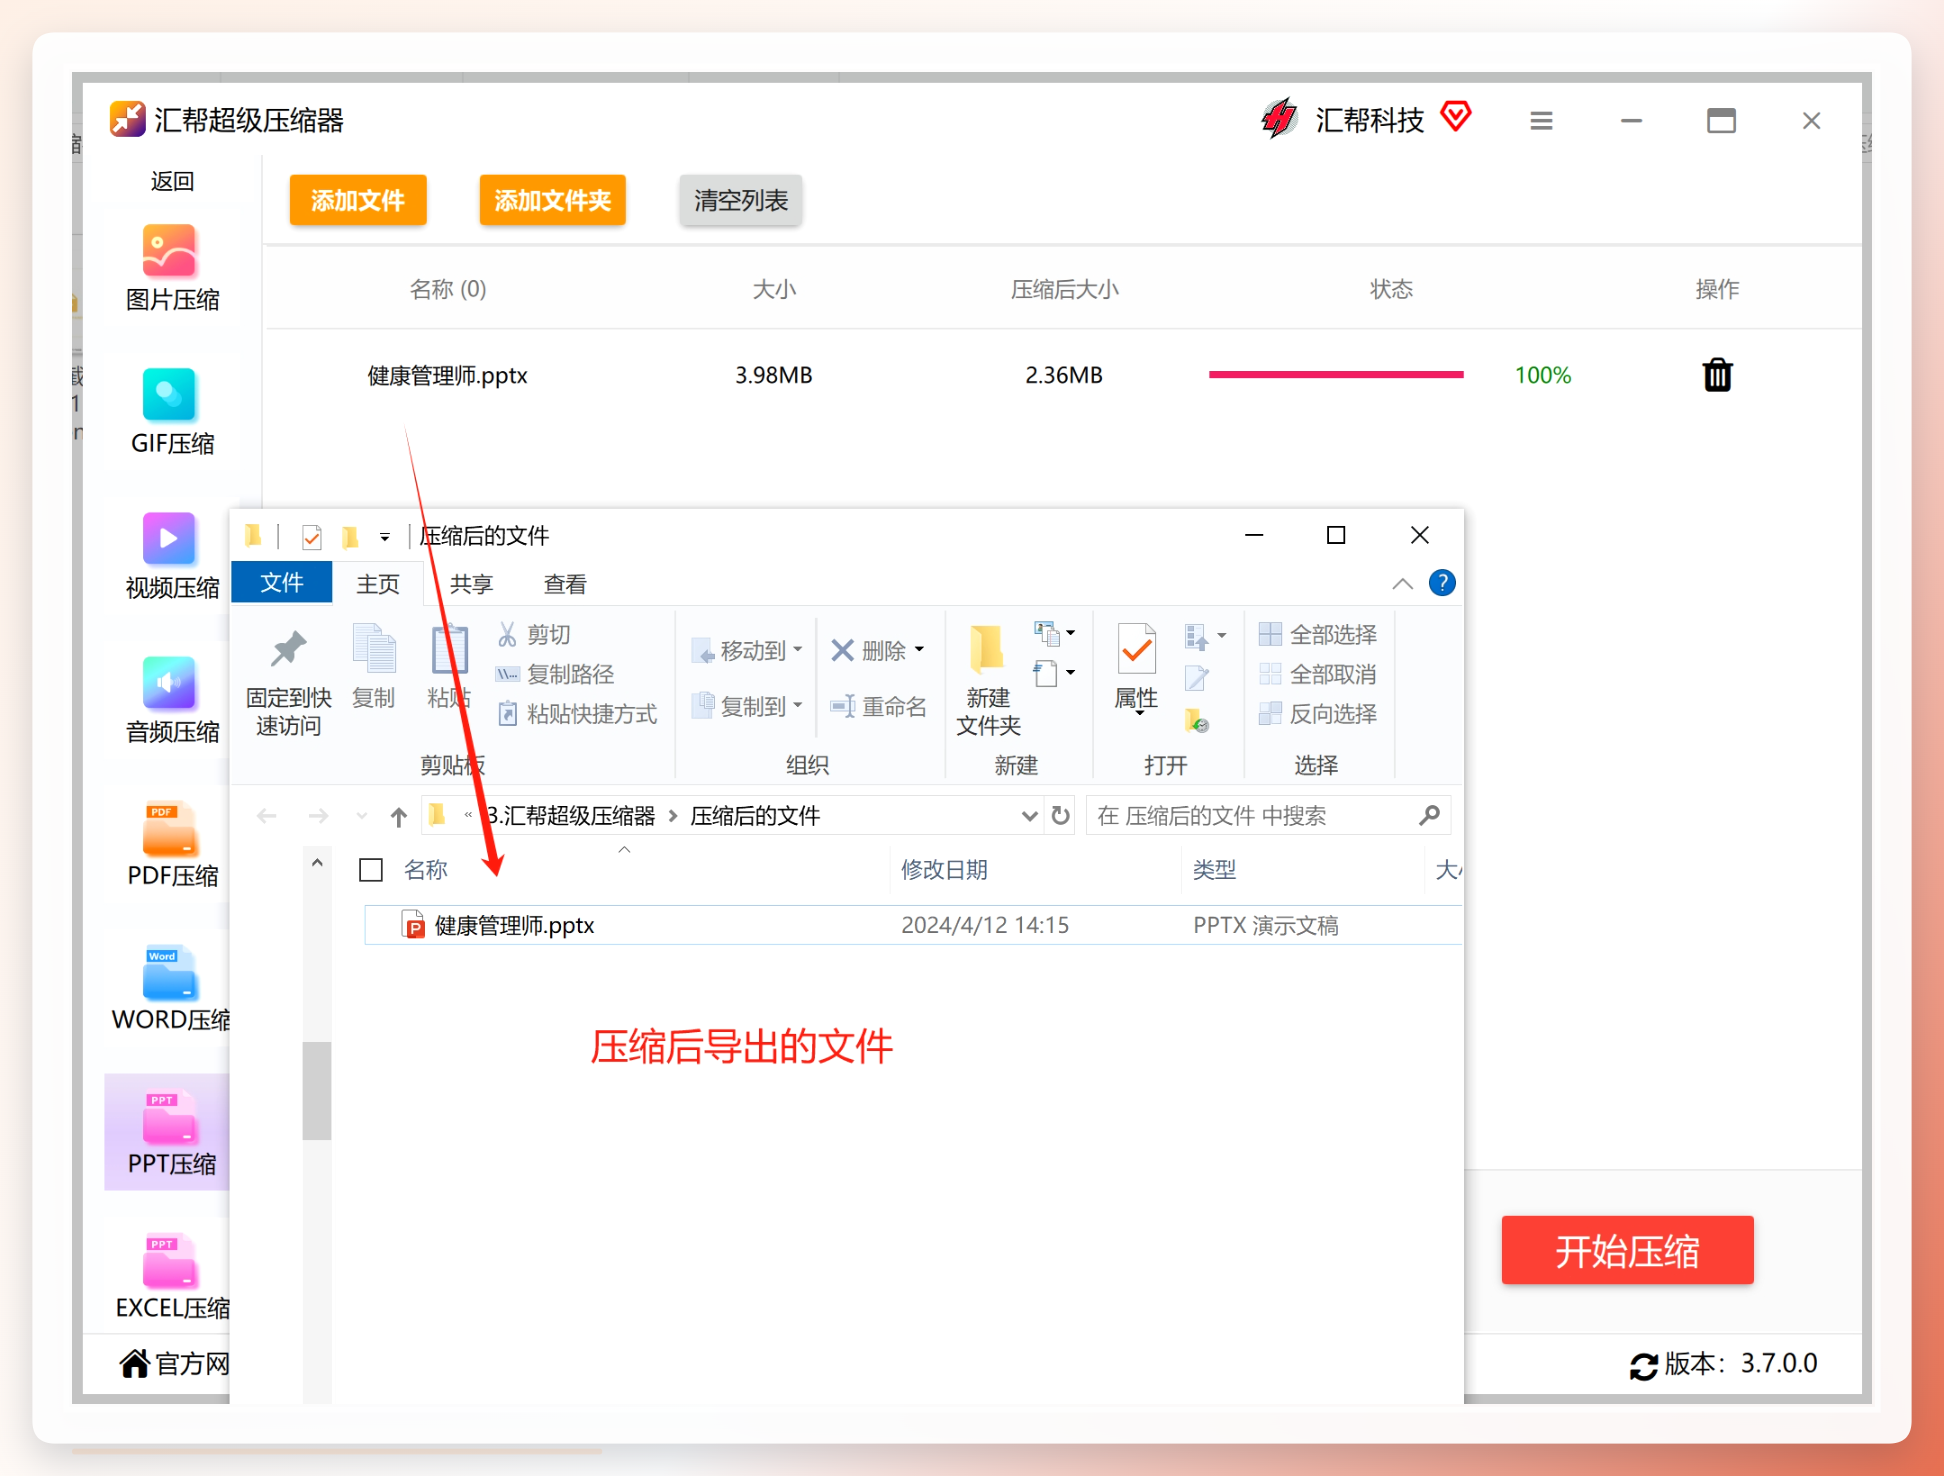Open the quick access toolbar customize dropdown
1944x1476 pixels.
pos(384,537)
